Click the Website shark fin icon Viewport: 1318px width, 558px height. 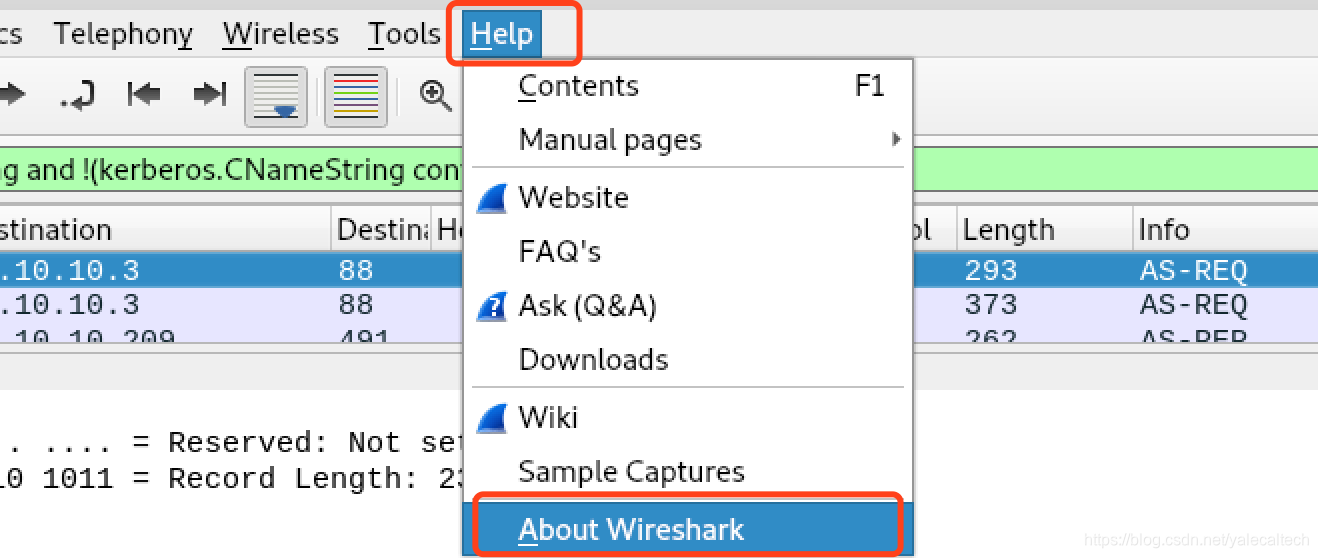tap(492, 198)
